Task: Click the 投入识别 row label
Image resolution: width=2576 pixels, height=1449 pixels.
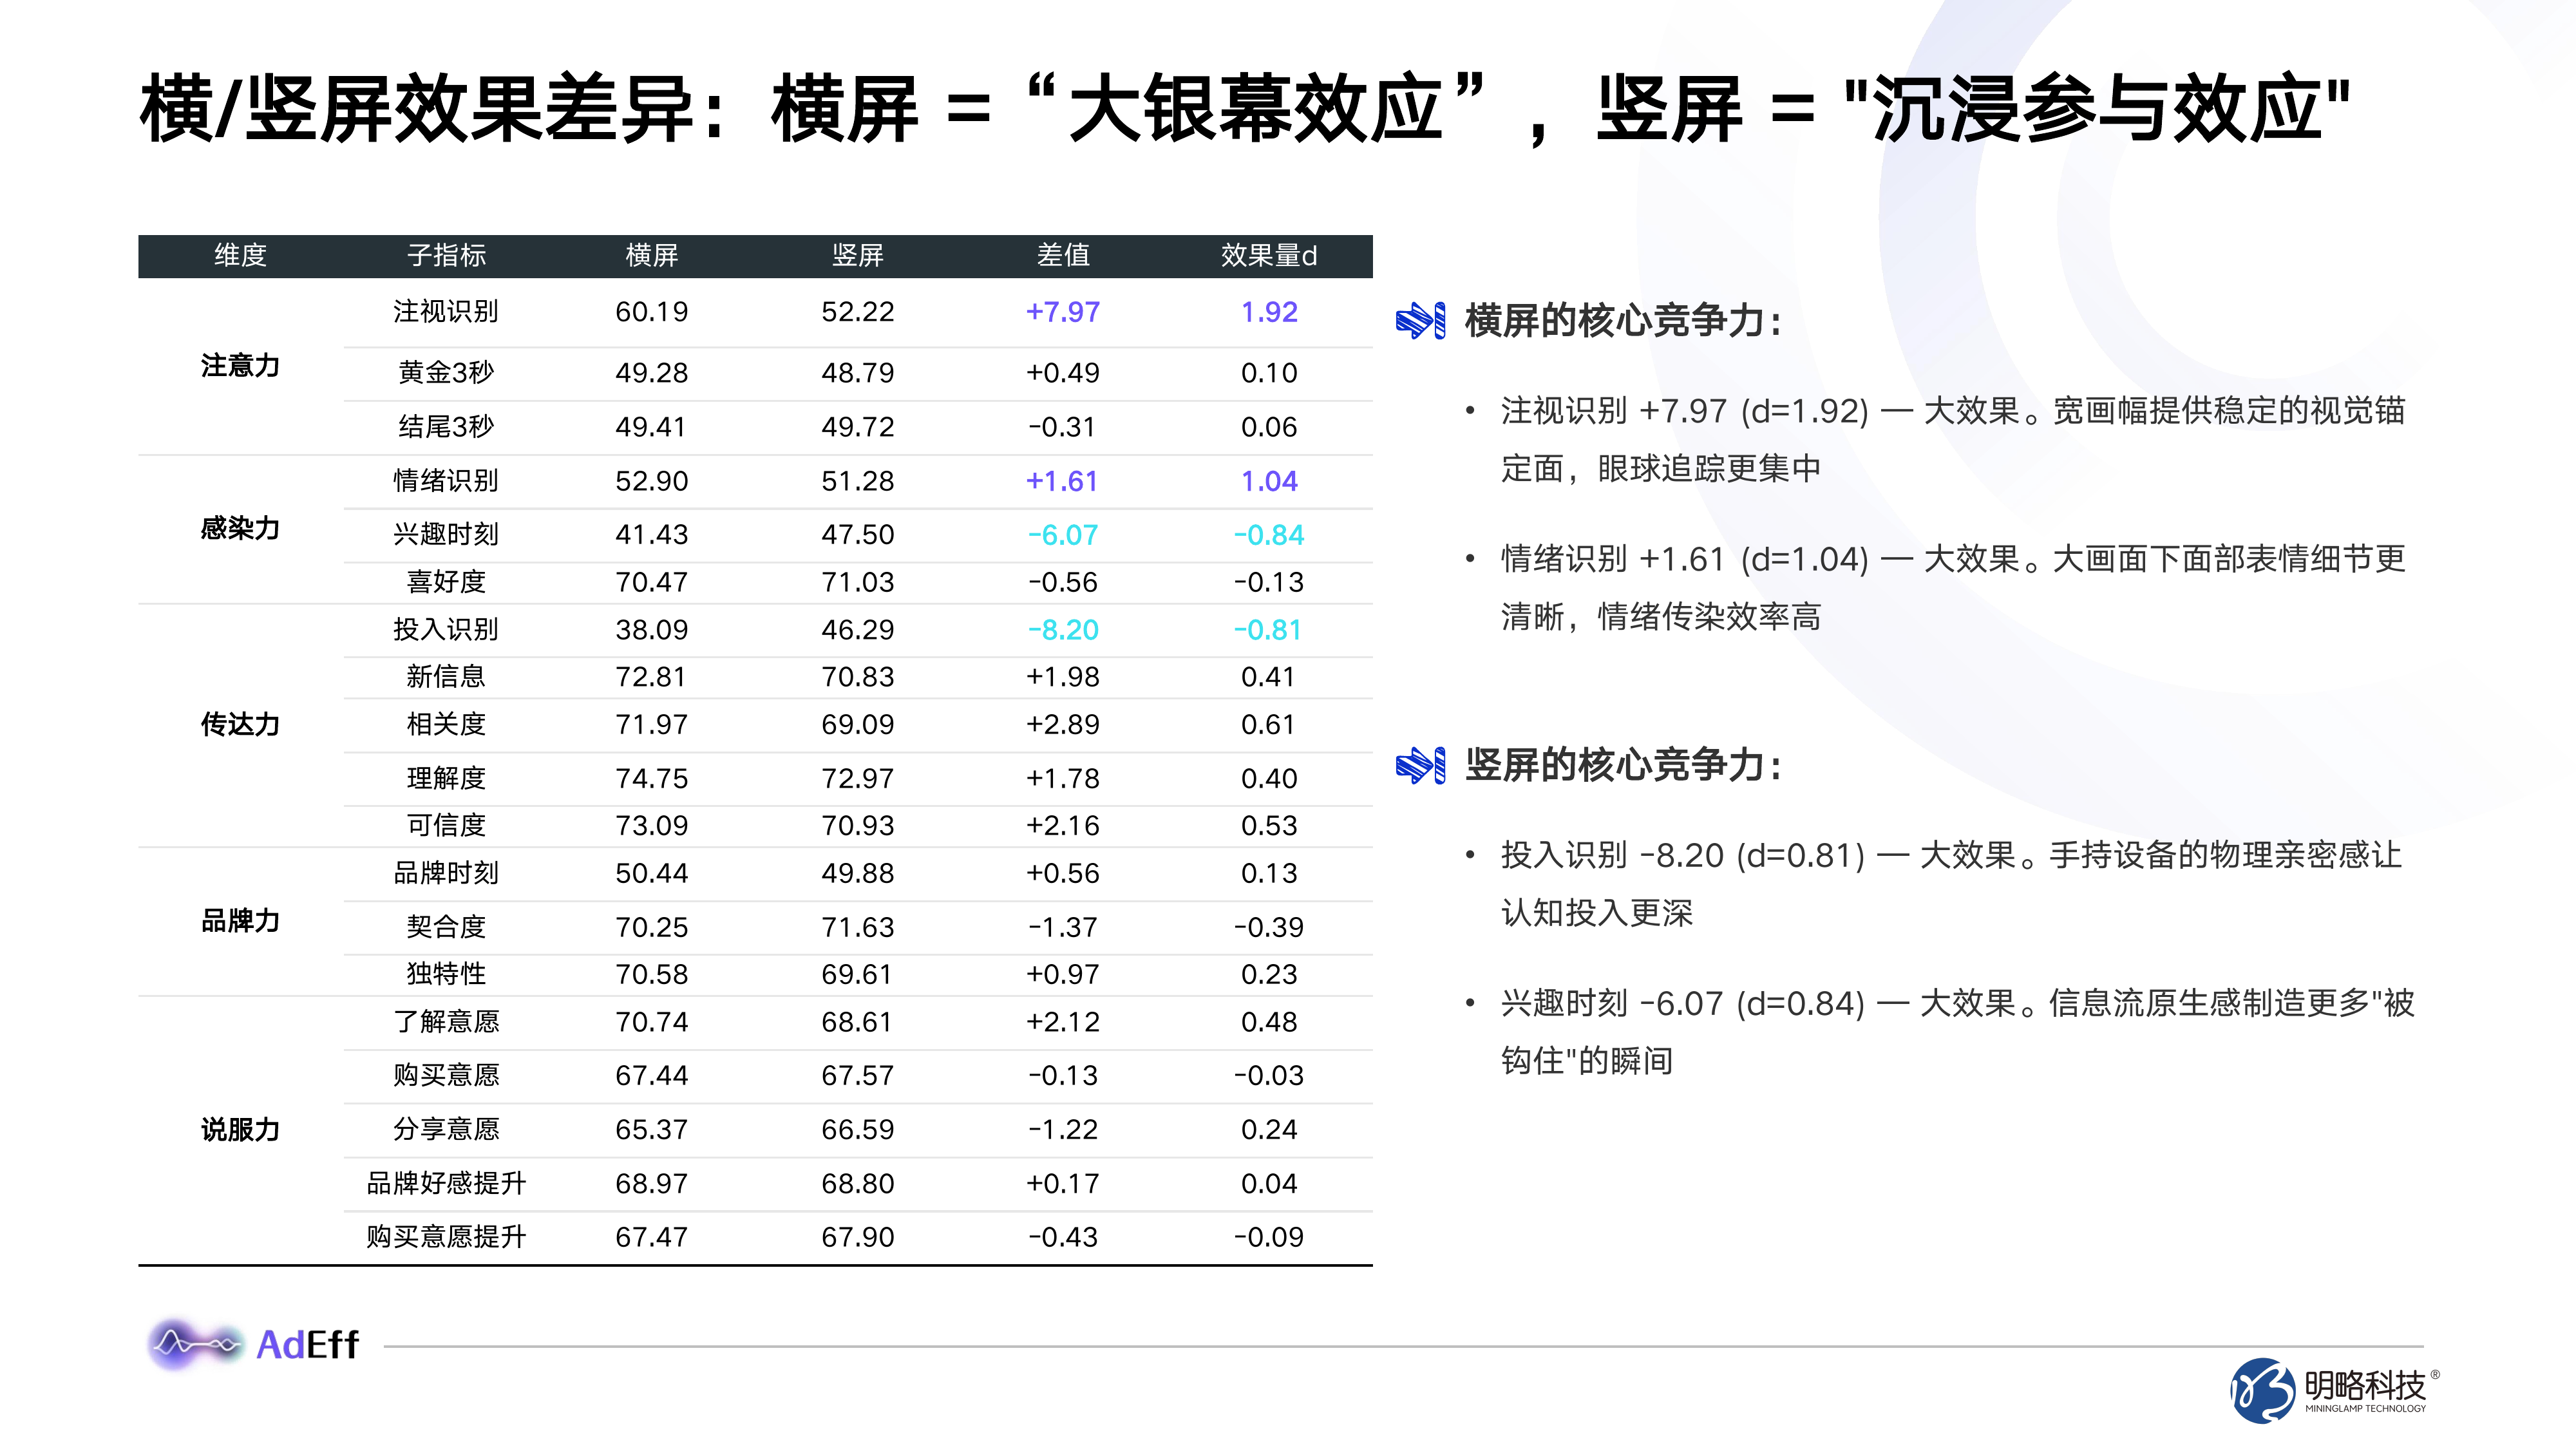Action: 446,630
